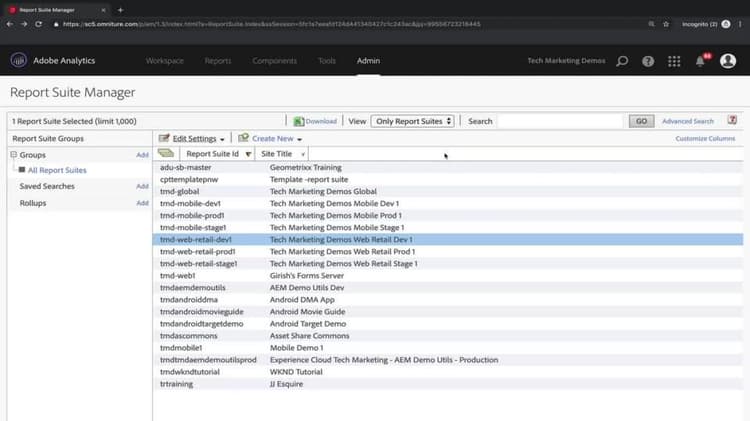Open the View Only Report Suites dropdown
Image resolution: width=750 pixels, height=421 pixels.
[412, 121]
